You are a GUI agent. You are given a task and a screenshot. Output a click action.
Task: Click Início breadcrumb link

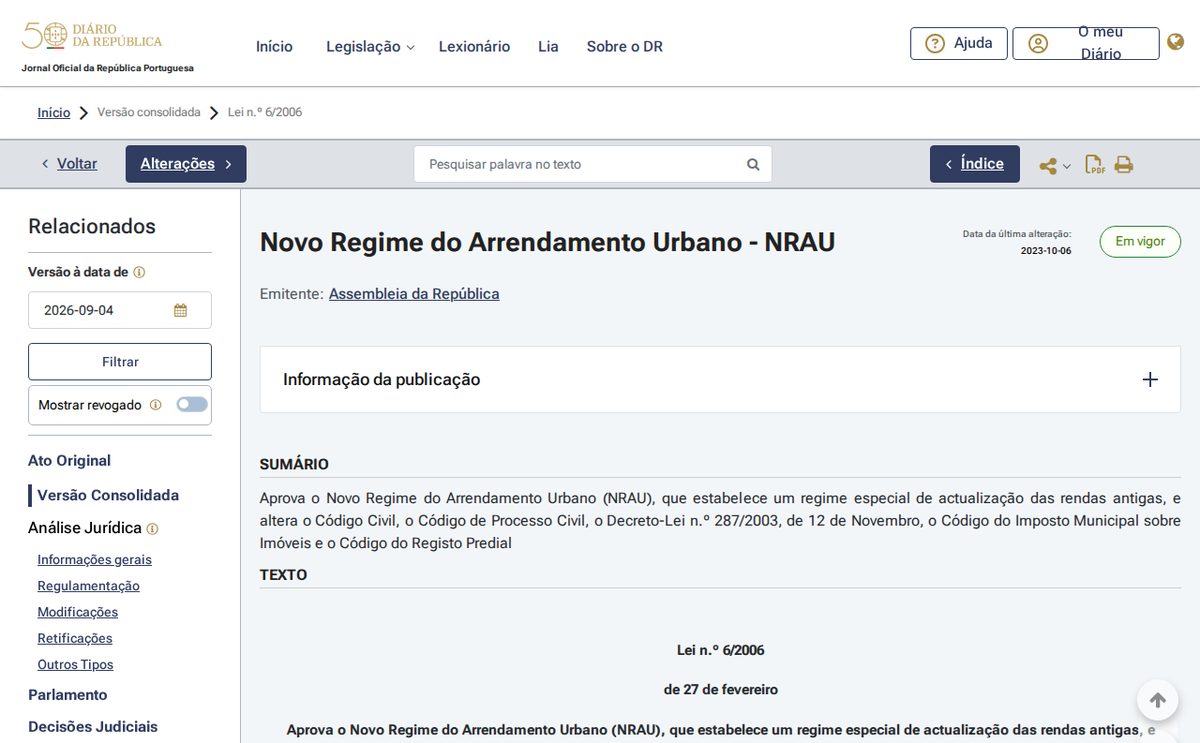point(54,112)
